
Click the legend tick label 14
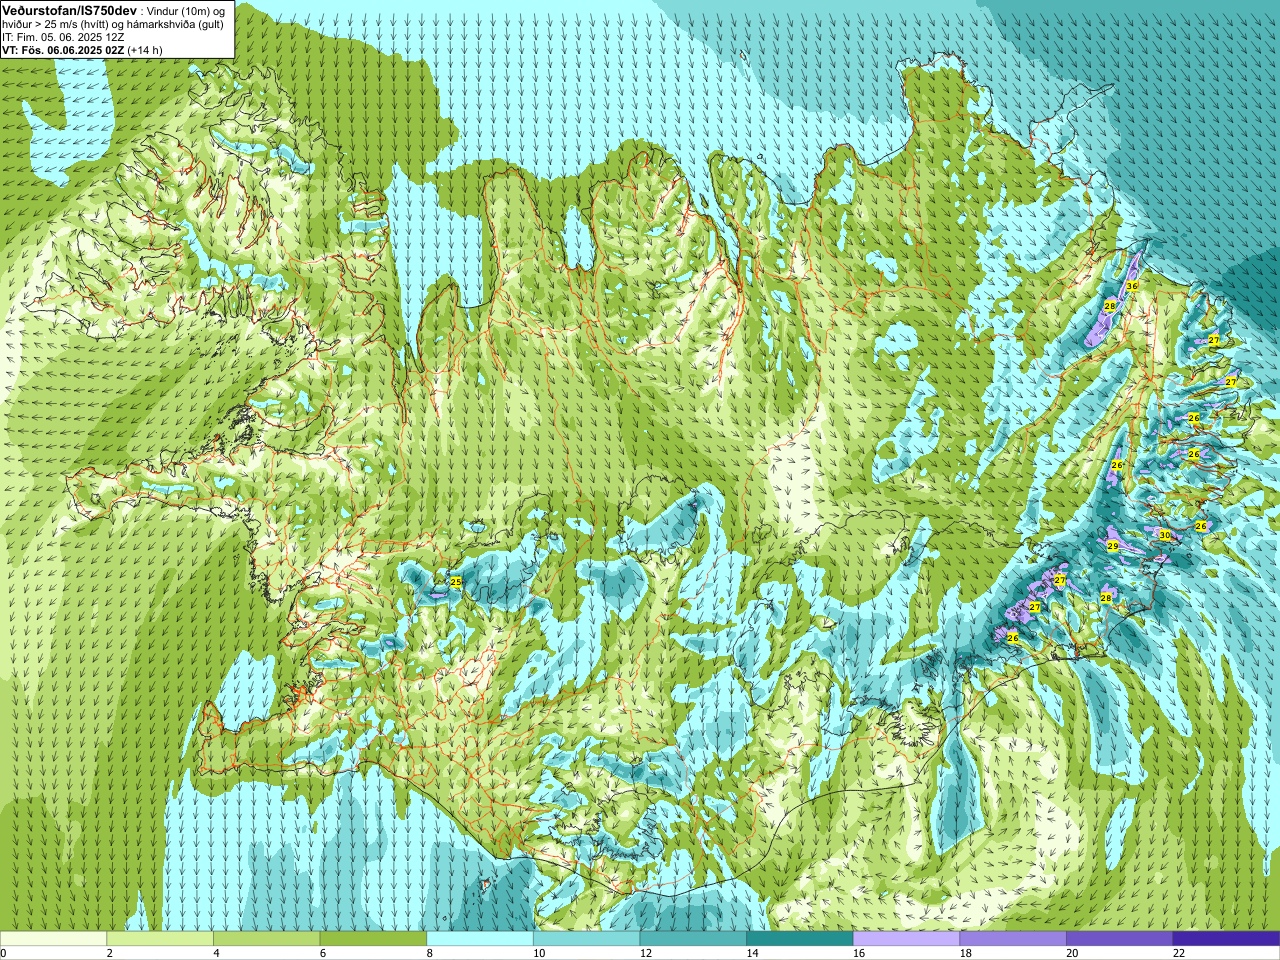tap(752, 953)
